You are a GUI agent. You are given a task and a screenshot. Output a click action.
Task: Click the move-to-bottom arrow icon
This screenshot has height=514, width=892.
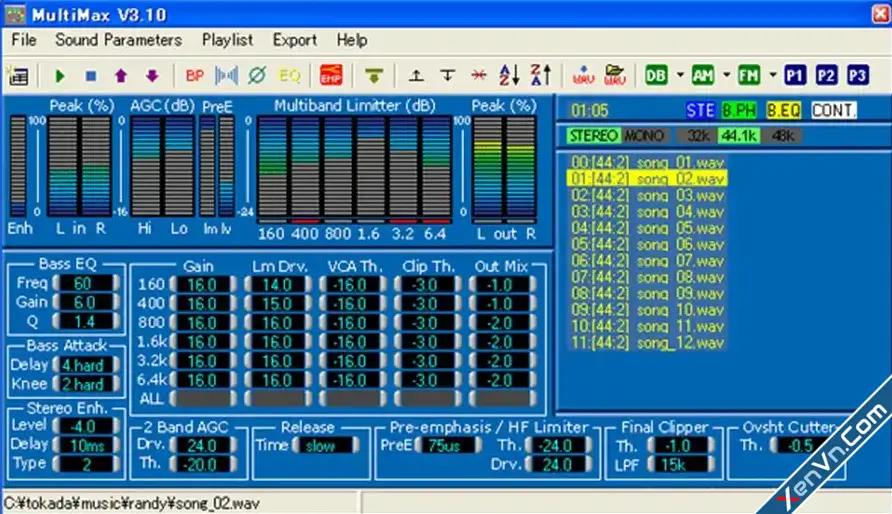(x=448, y=76)
